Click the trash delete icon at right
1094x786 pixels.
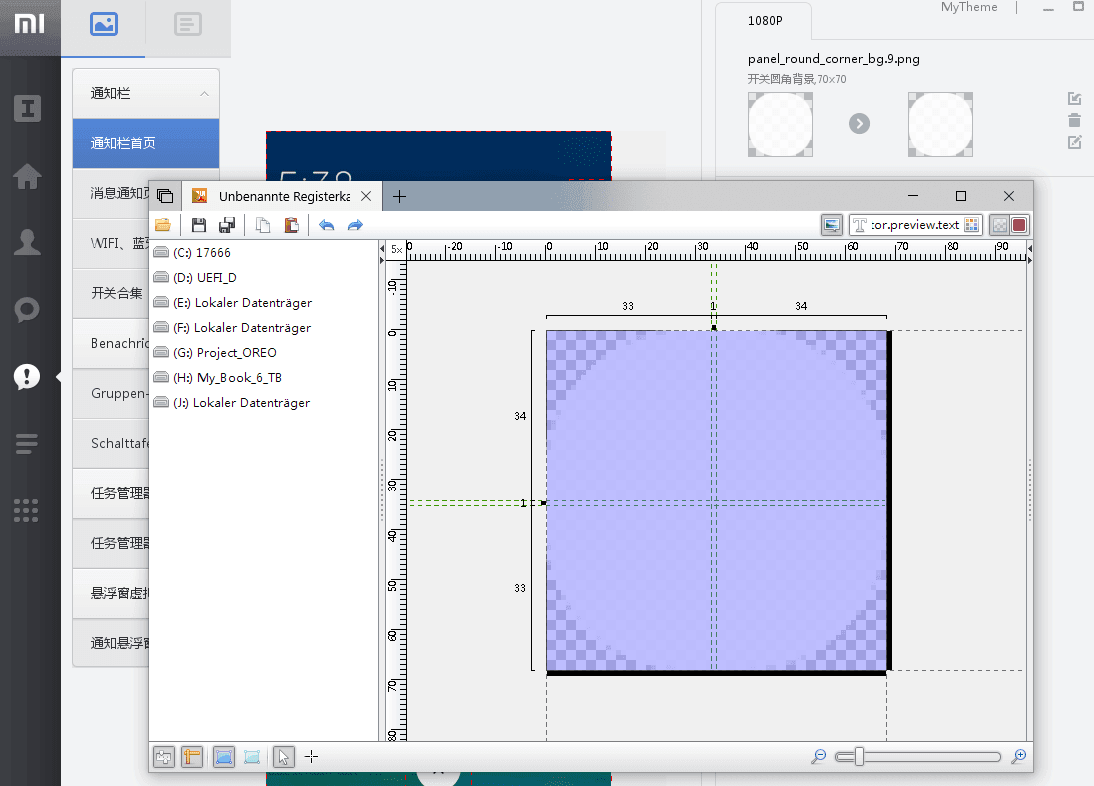tap(1074, 121)
